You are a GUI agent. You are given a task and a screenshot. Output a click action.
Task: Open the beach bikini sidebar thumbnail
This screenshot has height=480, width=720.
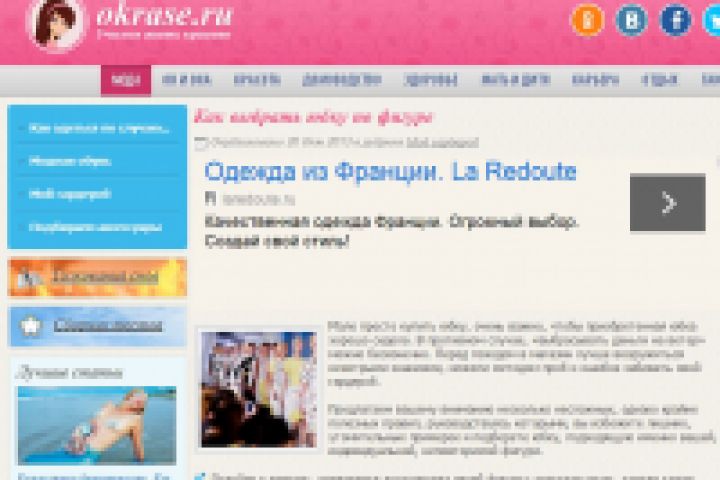(x=97, y=426)
